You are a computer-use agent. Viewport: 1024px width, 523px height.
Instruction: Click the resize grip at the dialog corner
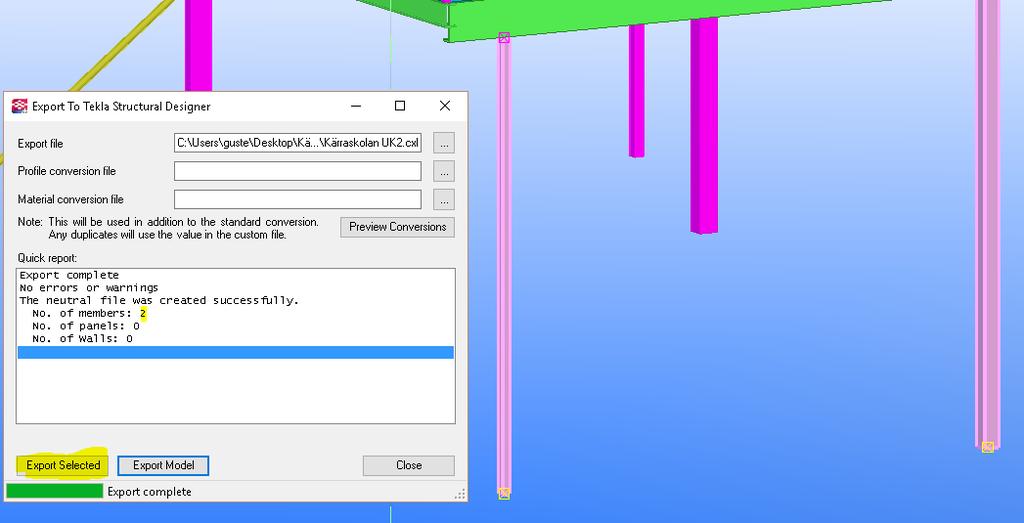(x=460, y=494)
